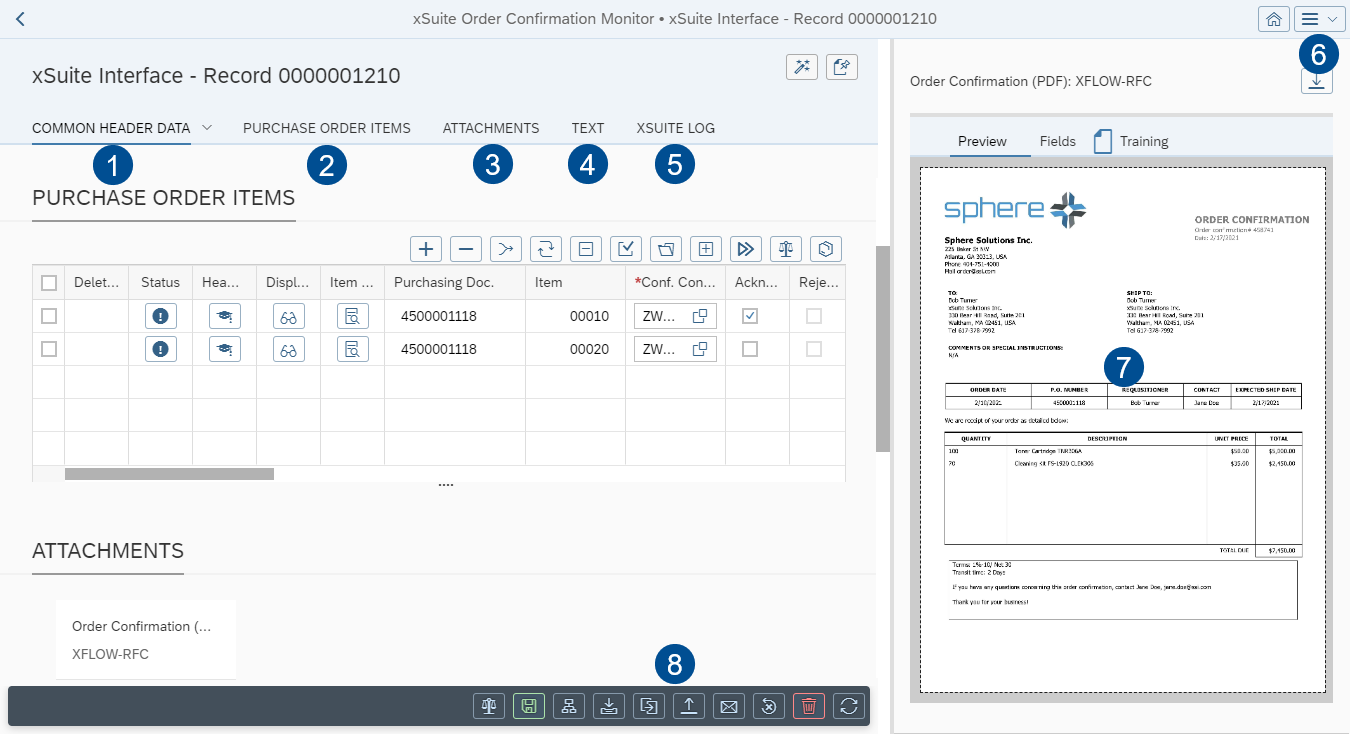Click the plus add row icon above table
1350x734 pixels.
tap(426, 249)
